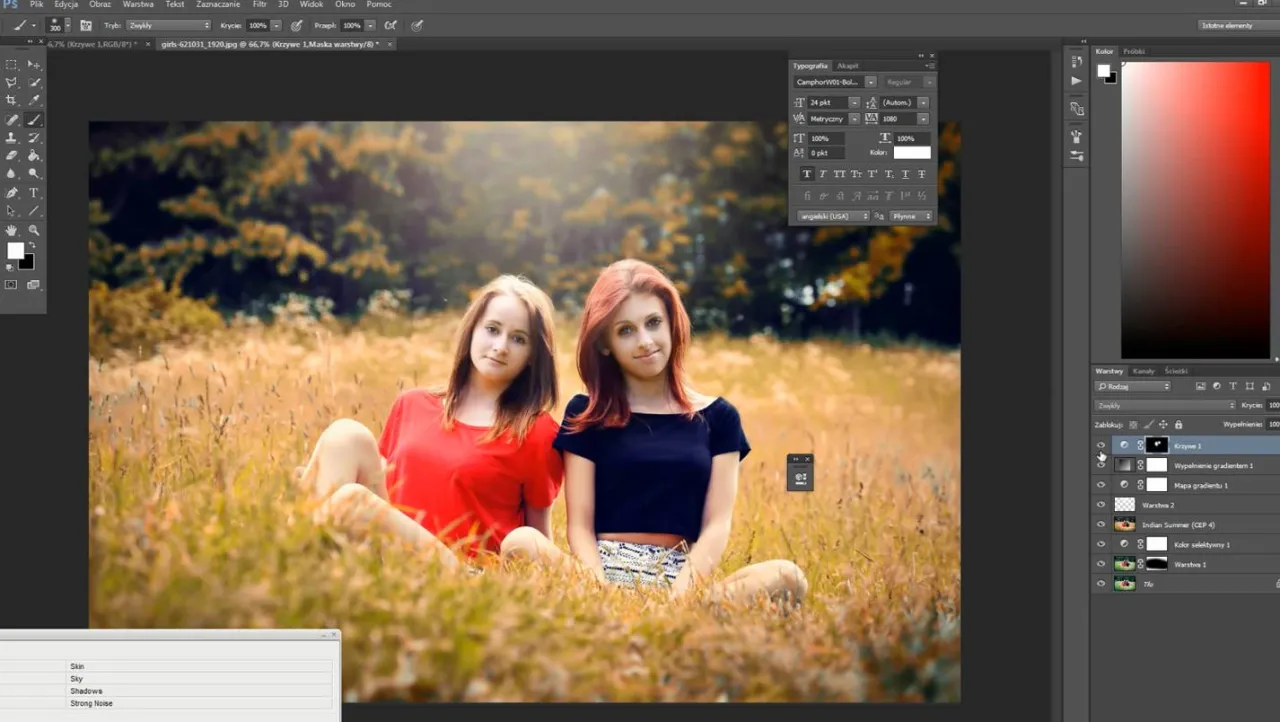Activate the Horizontal Type tool
1280x722 pixels.
pyautogui.click(x=34, y=192)
